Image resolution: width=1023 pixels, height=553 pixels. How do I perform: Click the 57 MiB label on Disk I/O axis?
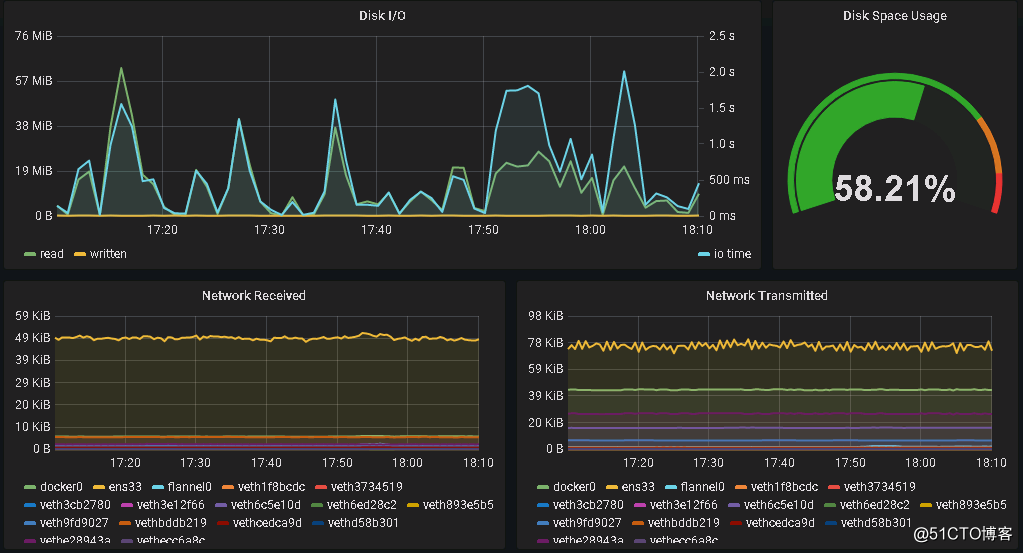pyautogui.click(x=33, y=81)
